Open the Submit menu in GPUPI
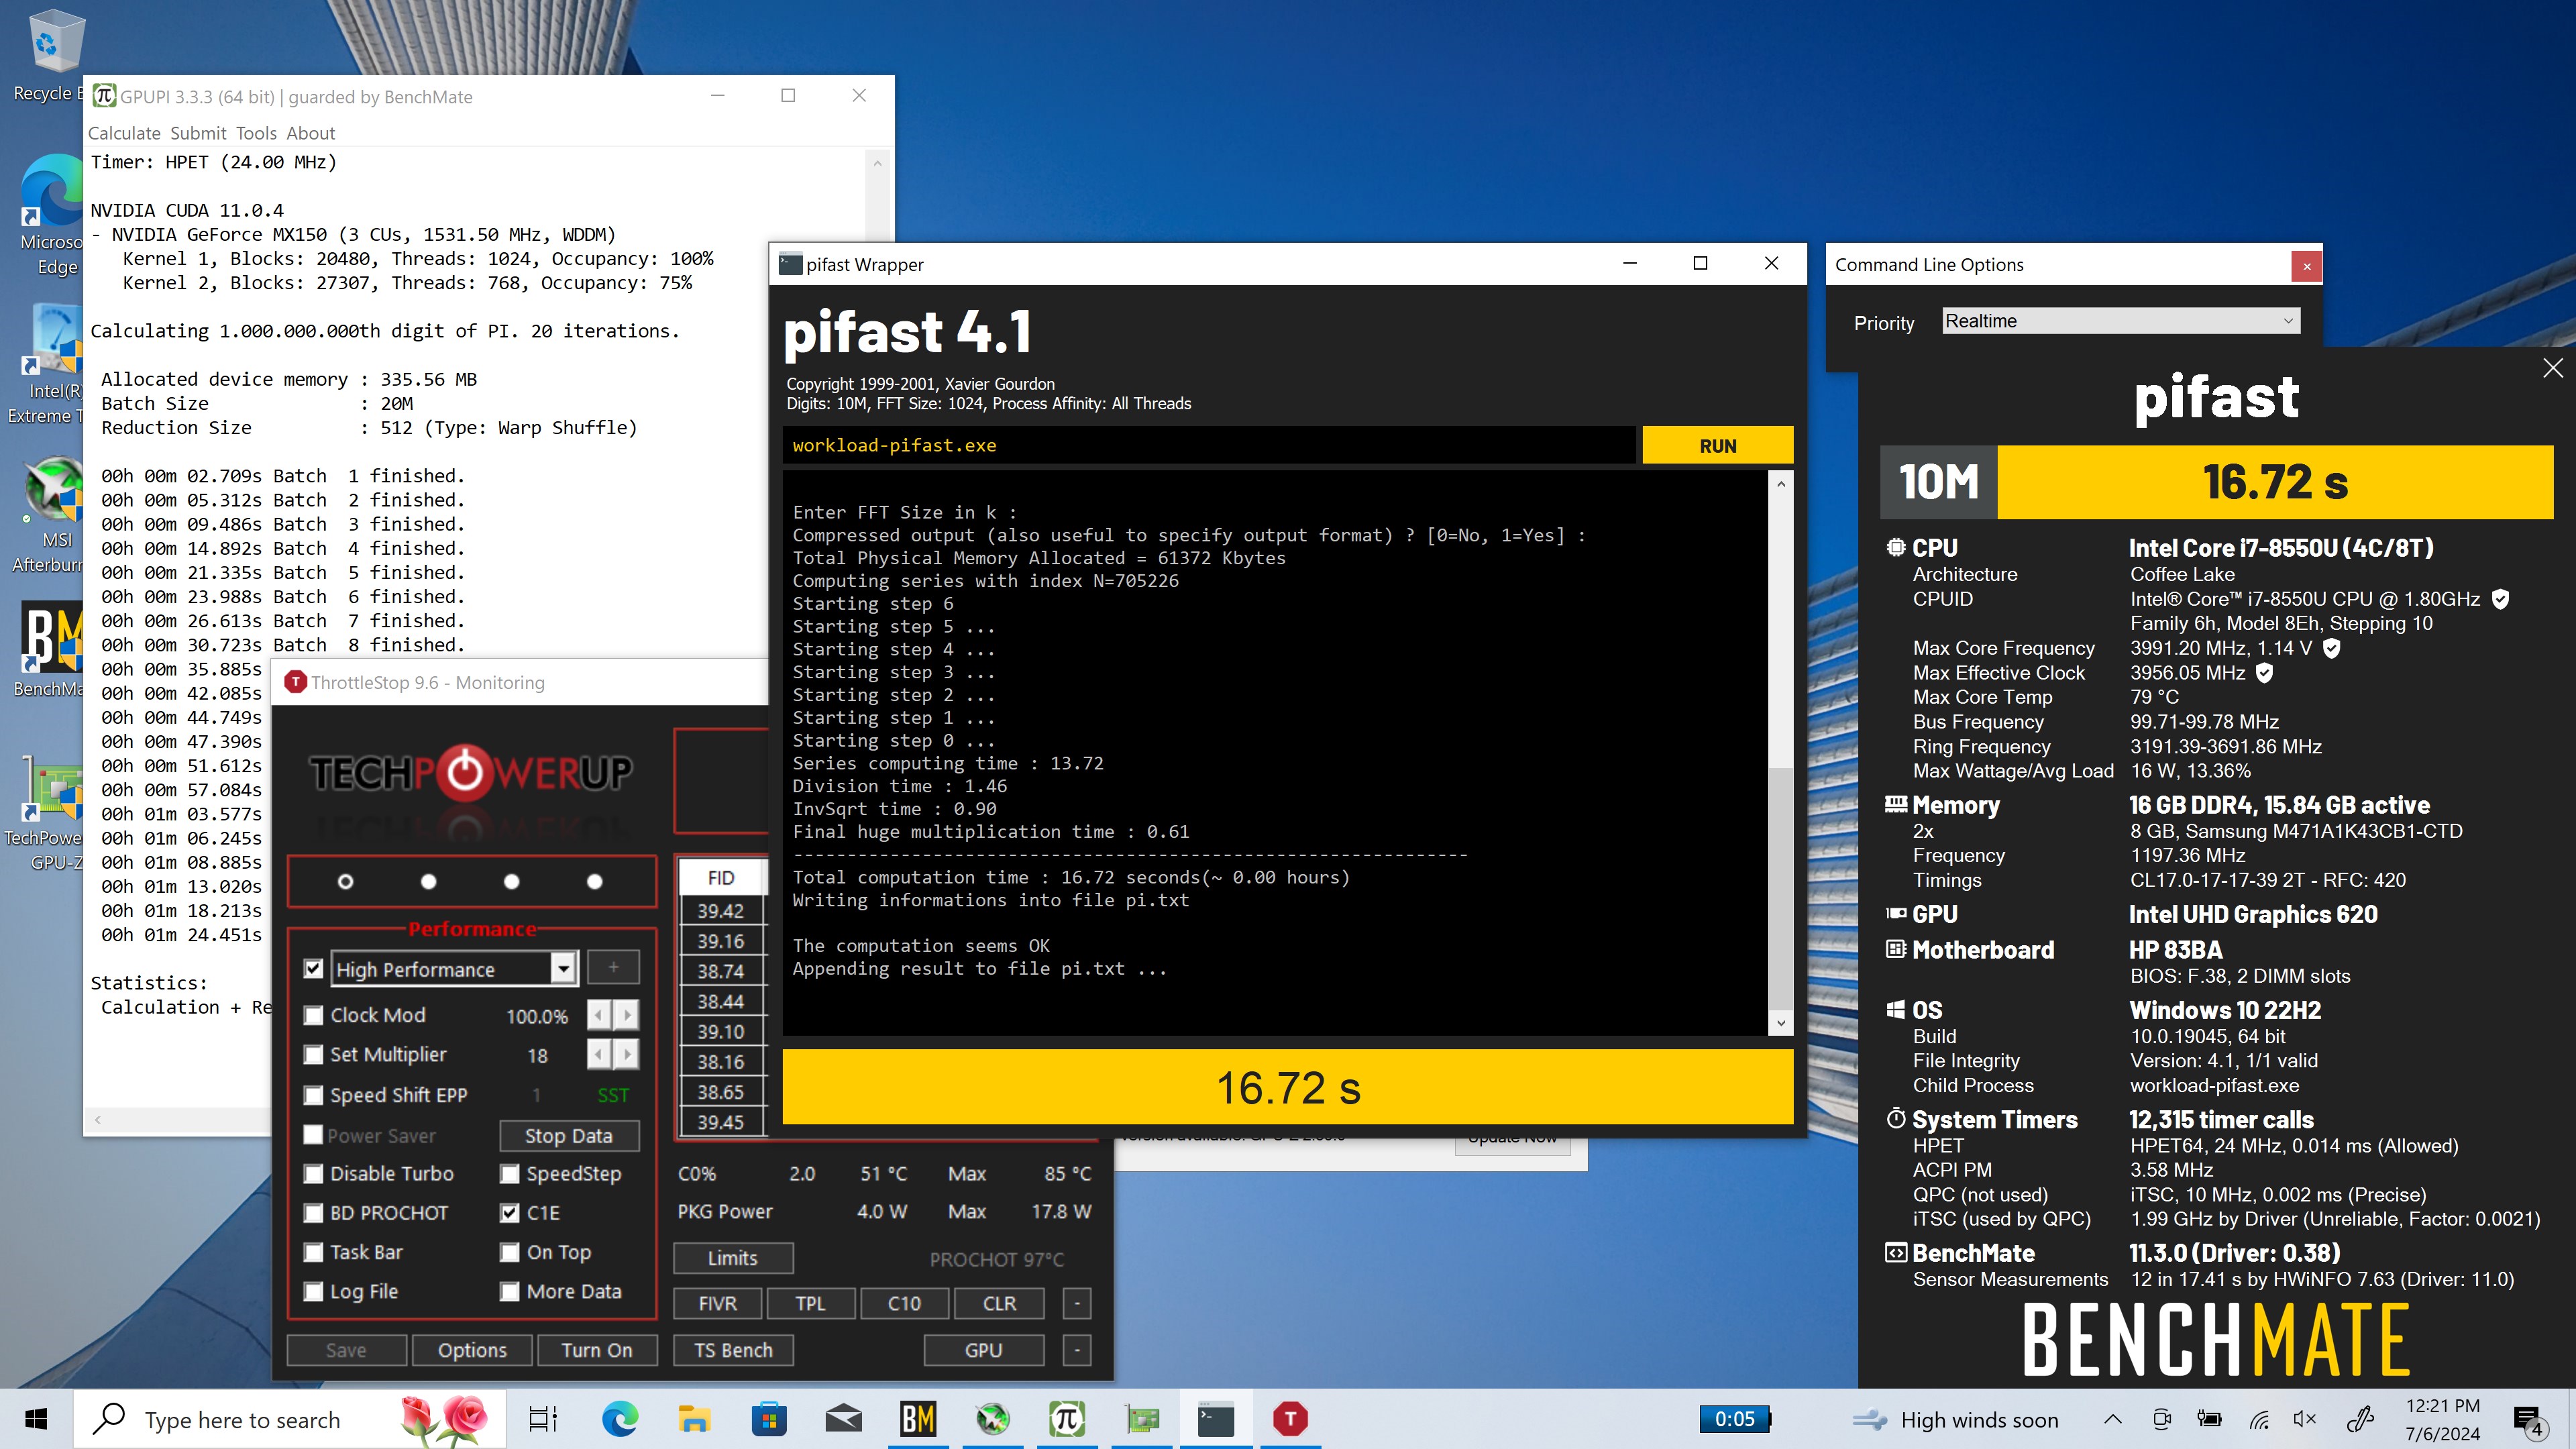Image resolution: width=2576 pixels, height=1449 pixels. tap(198, 133)
